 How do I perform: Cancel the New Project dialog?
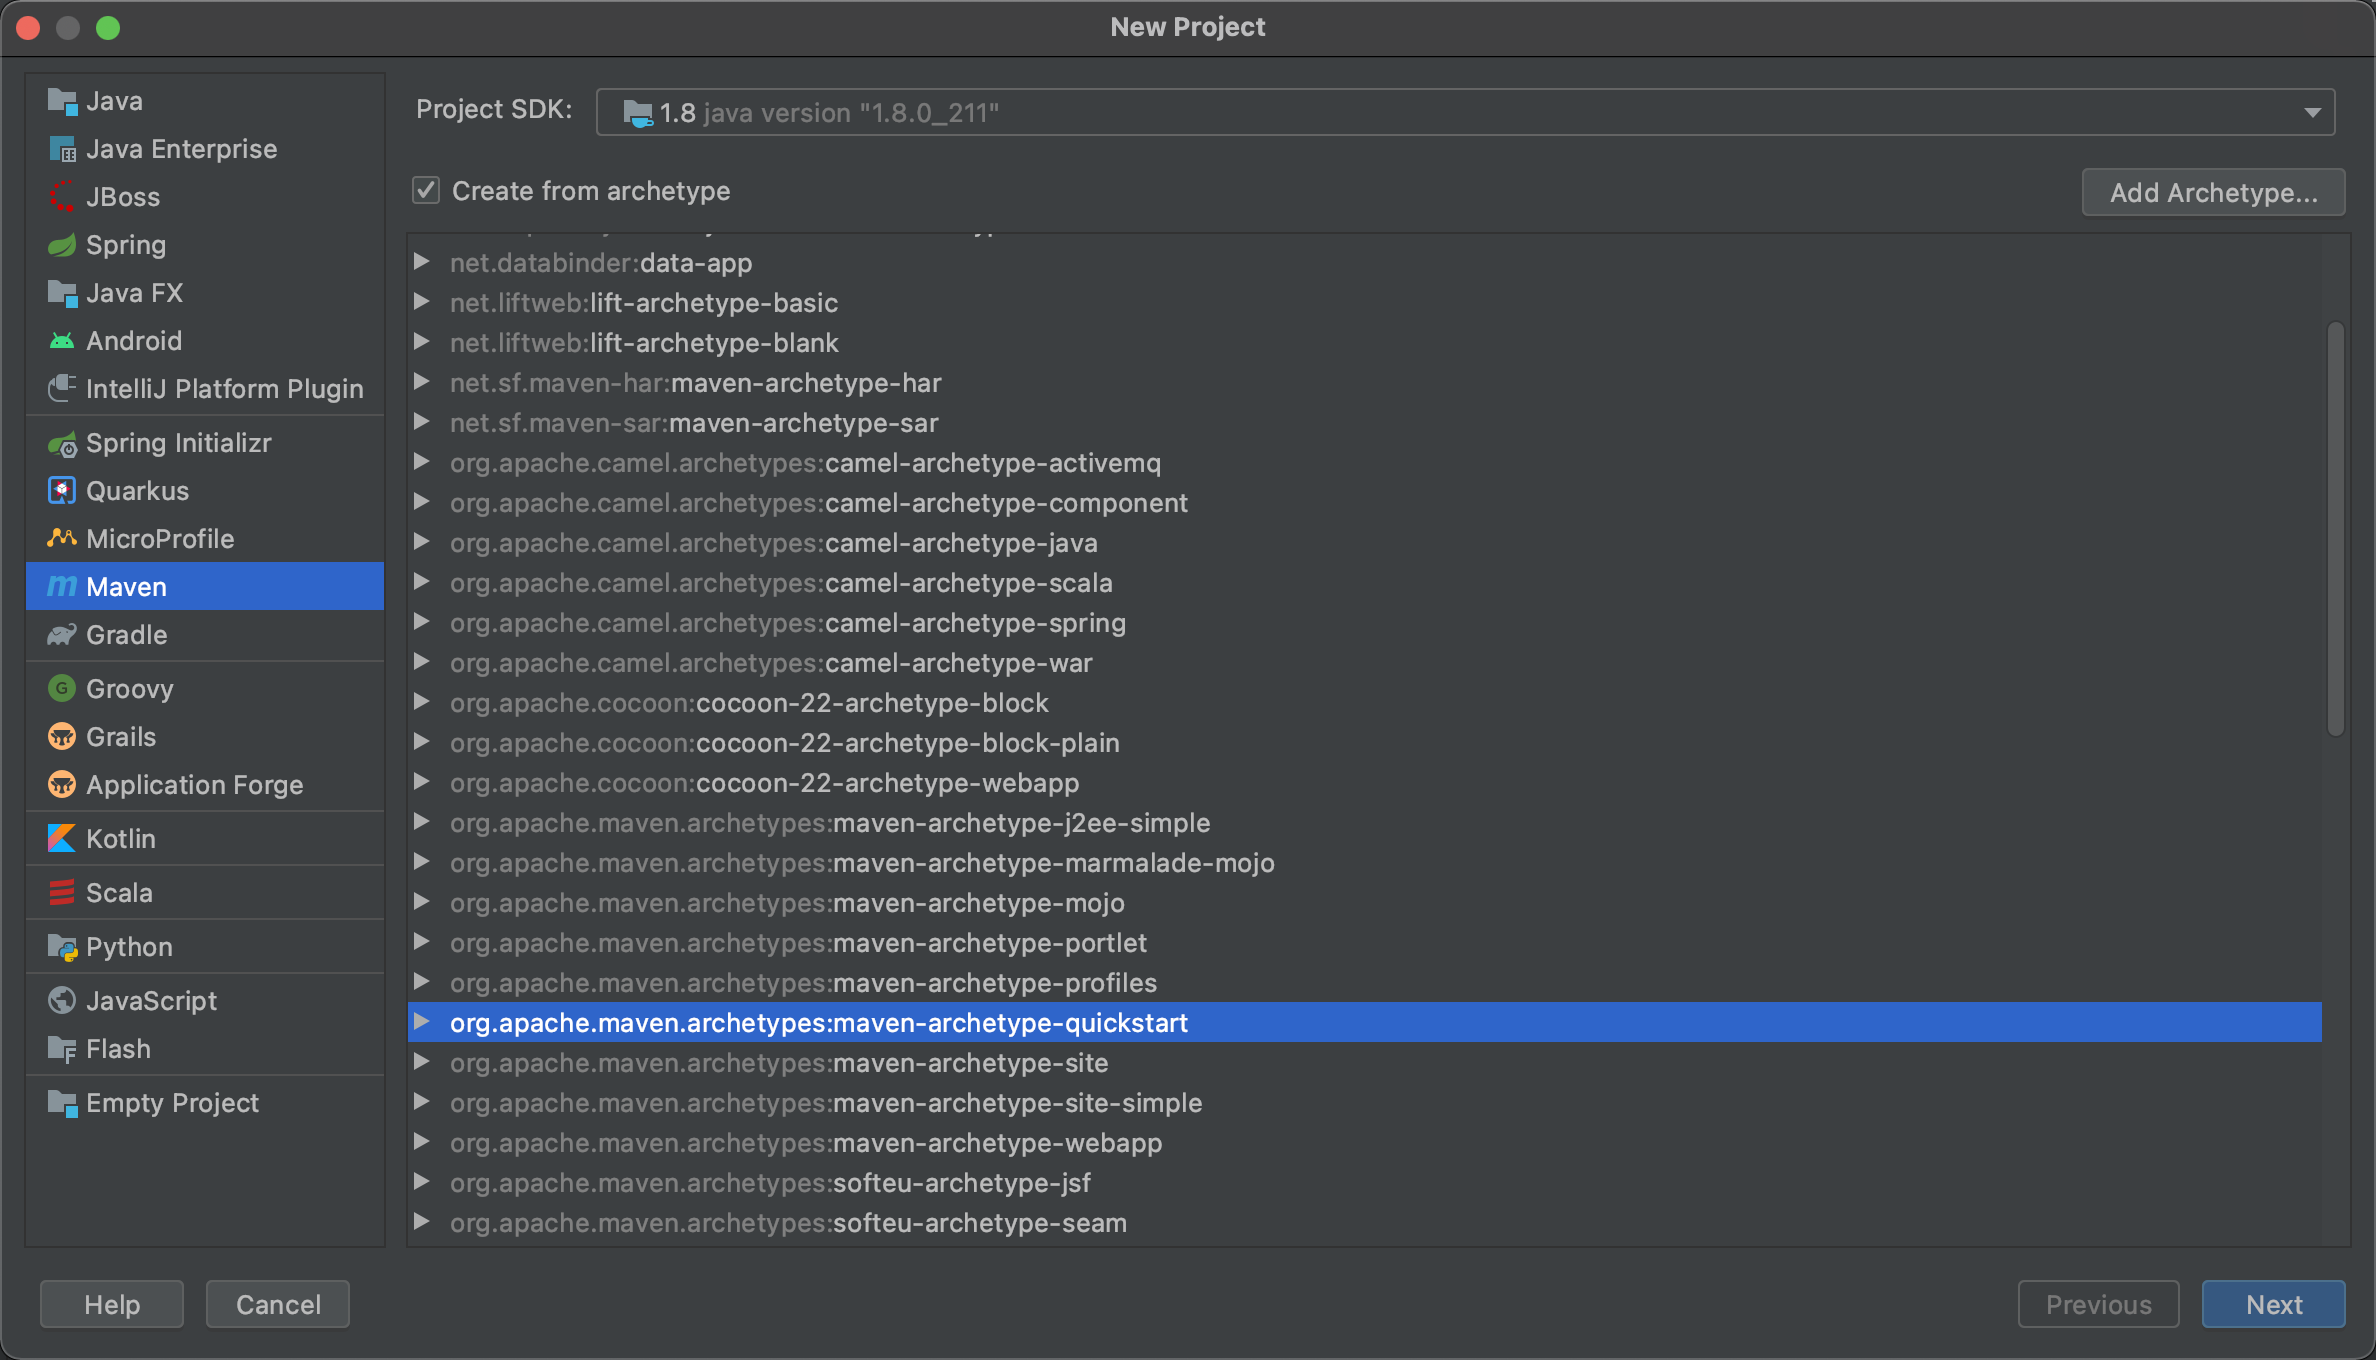coord(278,1304)
